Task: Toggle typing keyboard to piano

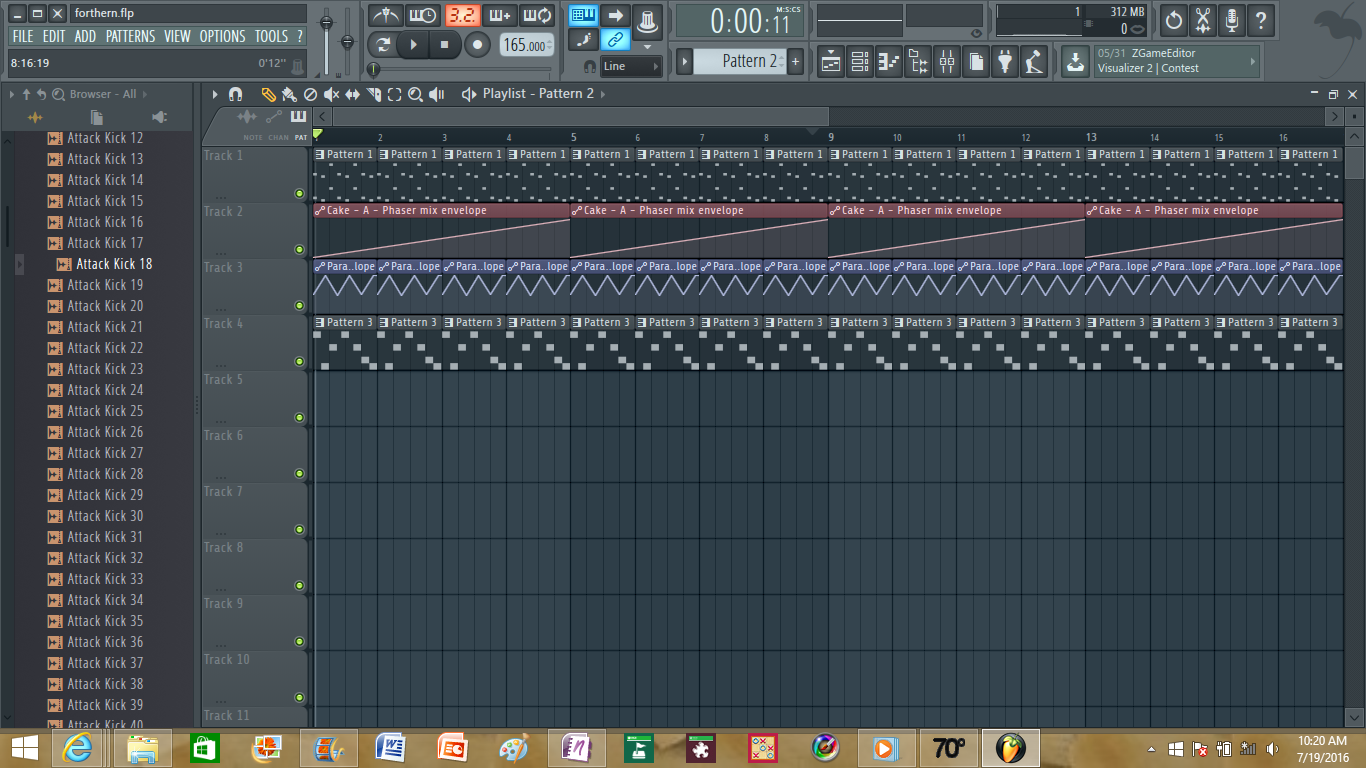Action: pyautogui.click(x=584, y=15)
